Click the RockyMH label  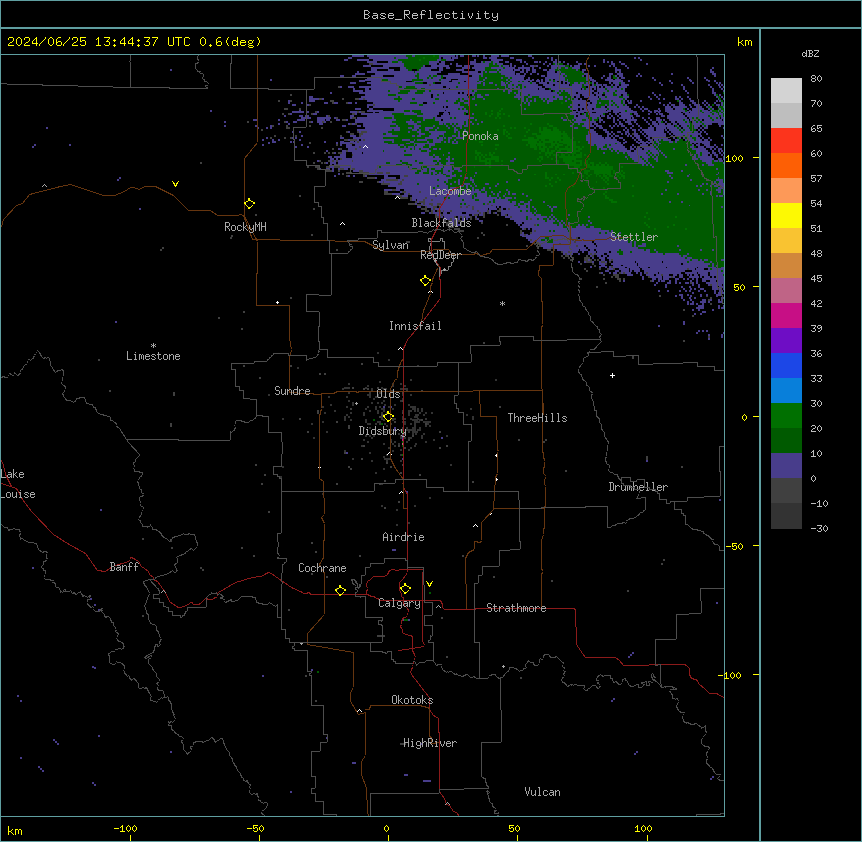tap(245, 227)
